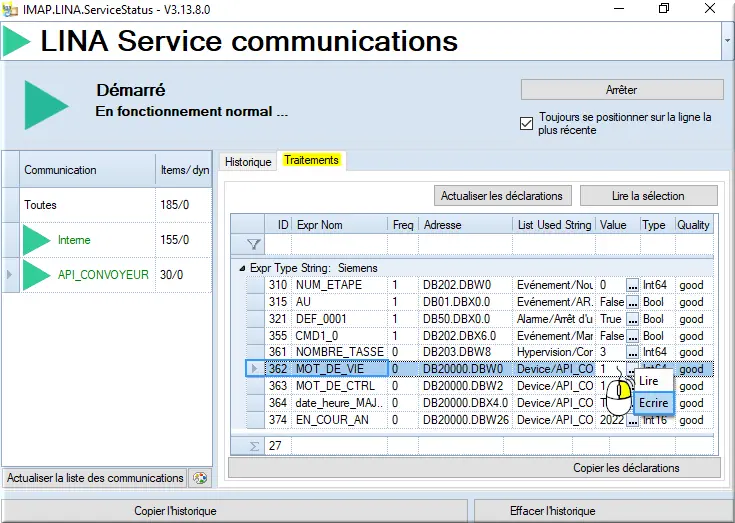This screenshot has width=735, height=523.
Task: Select the DEF_0001 cell
Action: tap(340, 319)
